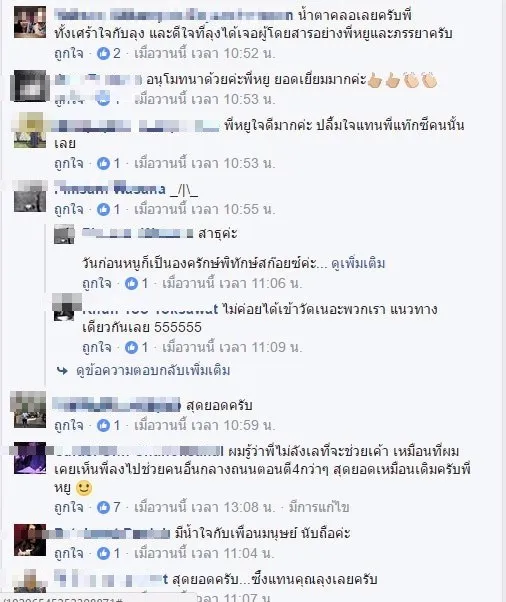Open the purple avatar of the 13:08 commenter
The image size is (506, 602).
[x=30, y=458]
